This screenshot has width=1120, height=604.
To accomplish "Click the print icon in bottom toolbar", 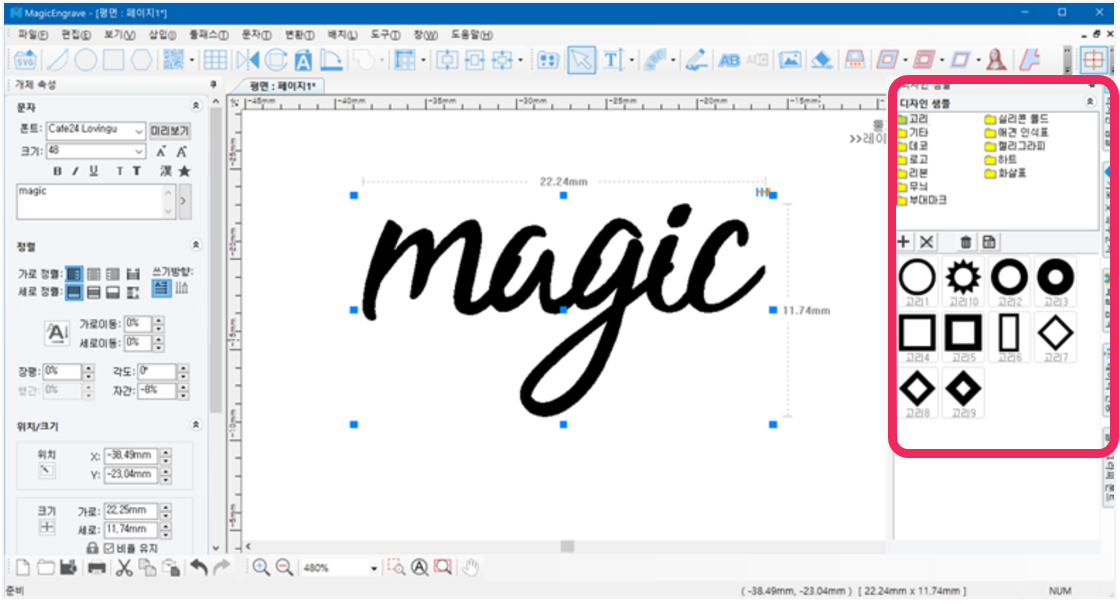I will coord(96,568).
